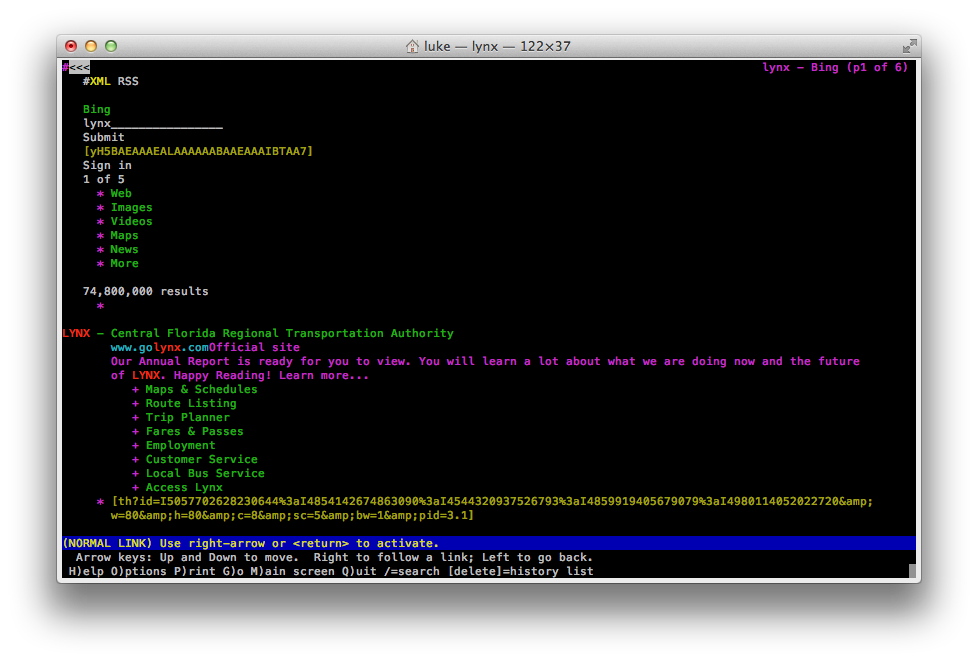Select the Customer Service link
The height and width of the screenshot is (662, 978).
point(201,460)
